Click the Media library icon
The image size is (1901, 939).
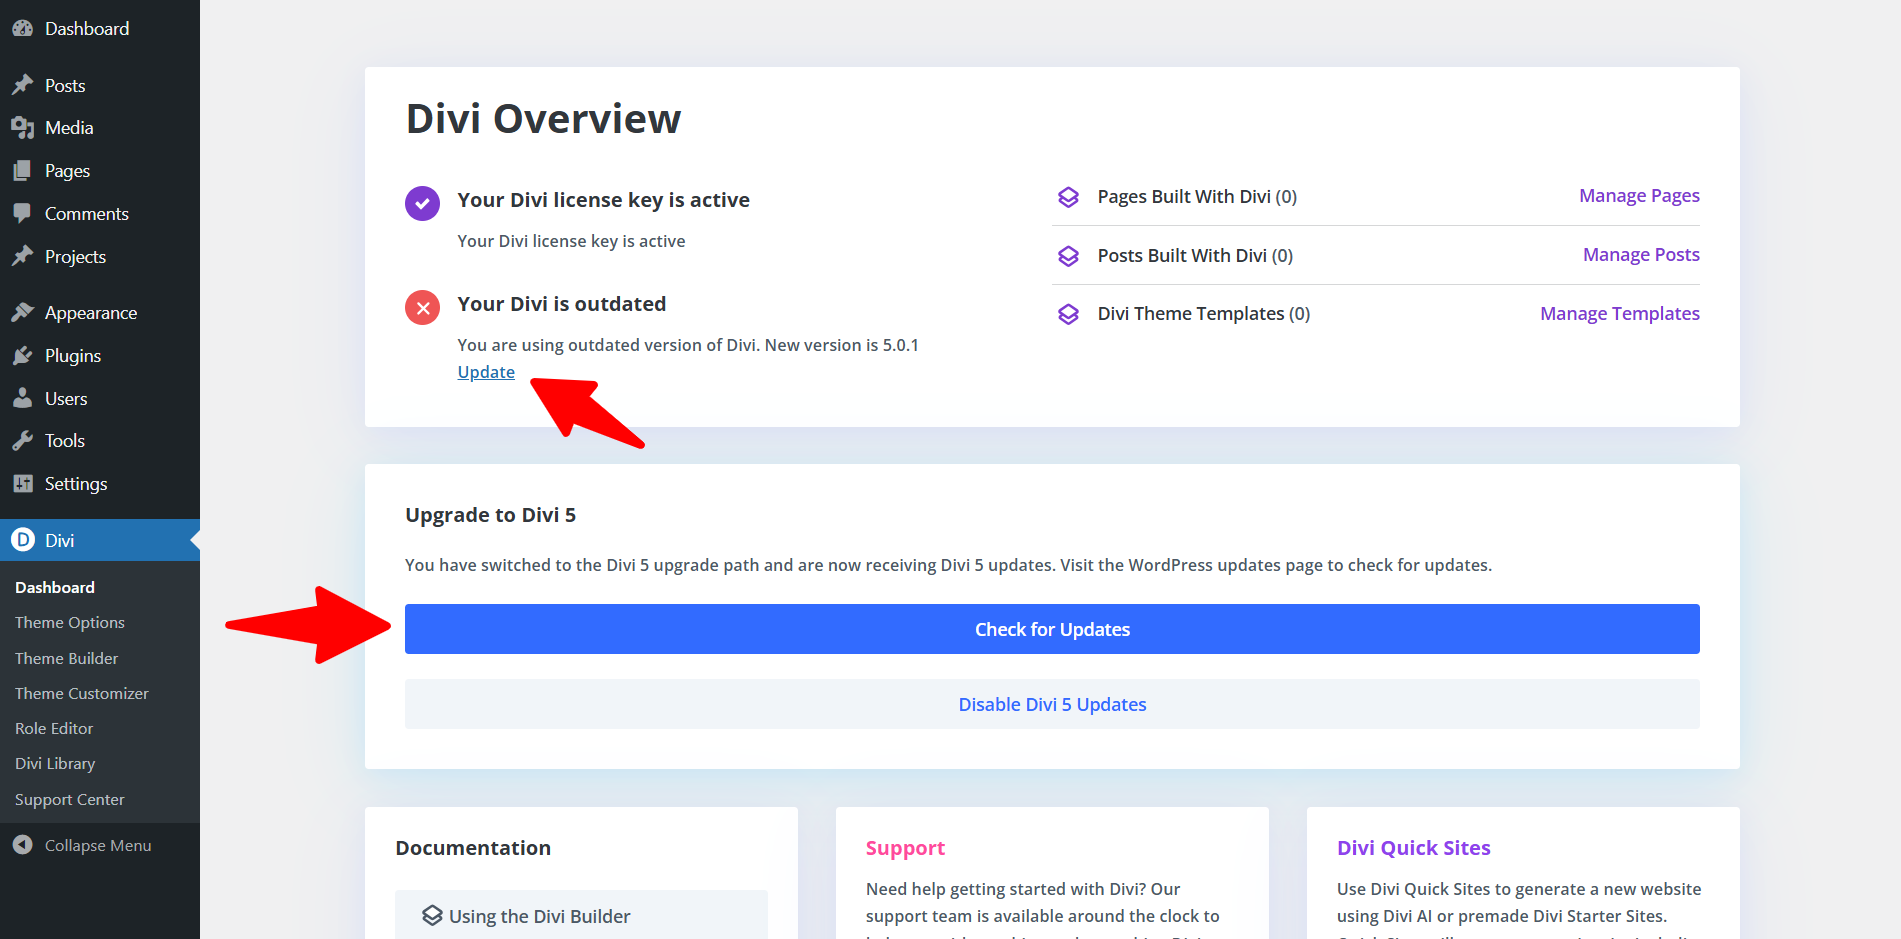[x=22, y=128]
